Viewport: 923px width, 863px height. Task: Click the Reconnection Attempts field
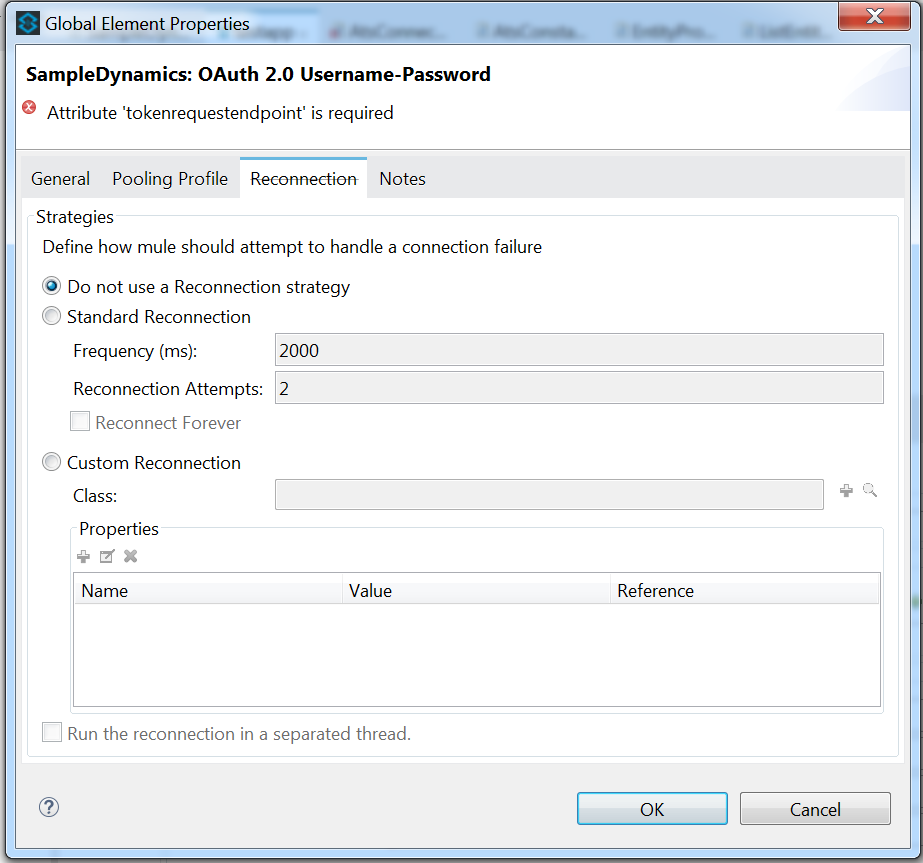coord(579,388)
